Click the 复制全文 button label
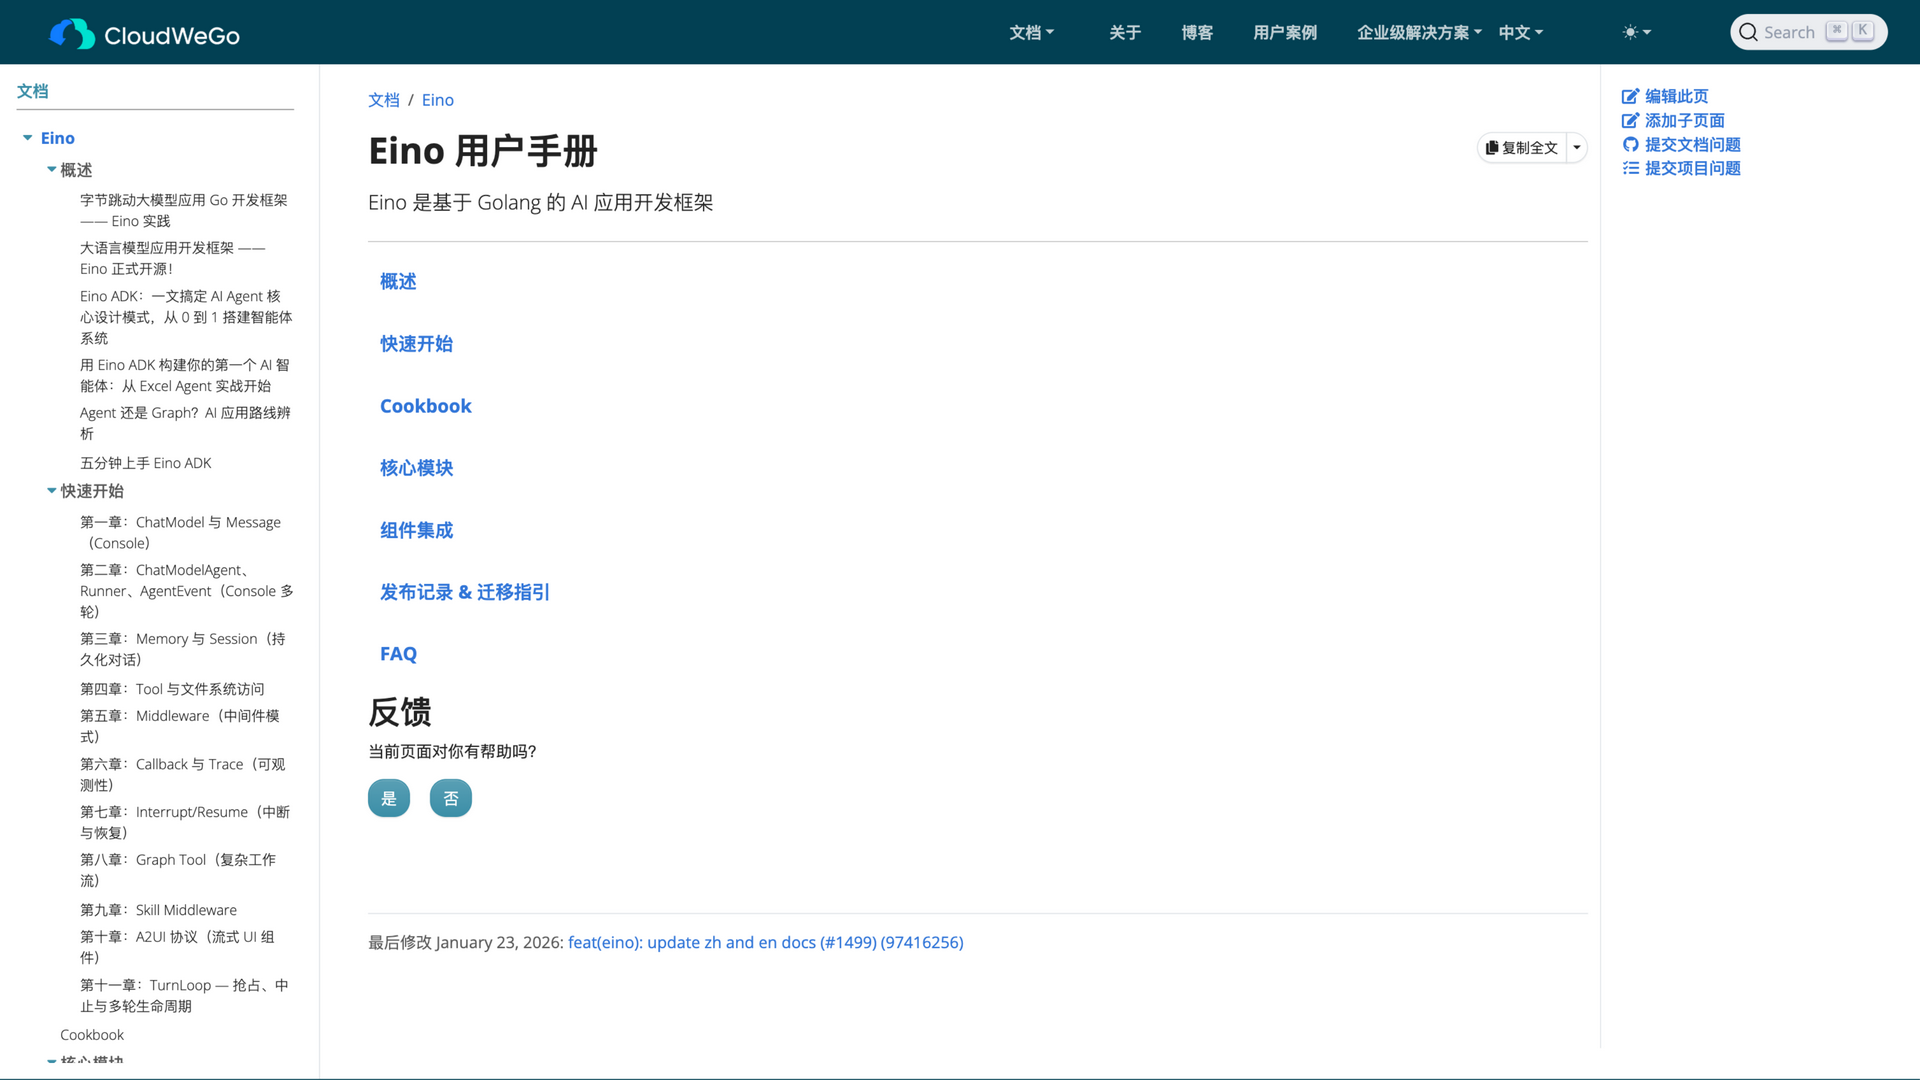The width and height of the screenshot is (1920, 1080). coord(1530,148)
